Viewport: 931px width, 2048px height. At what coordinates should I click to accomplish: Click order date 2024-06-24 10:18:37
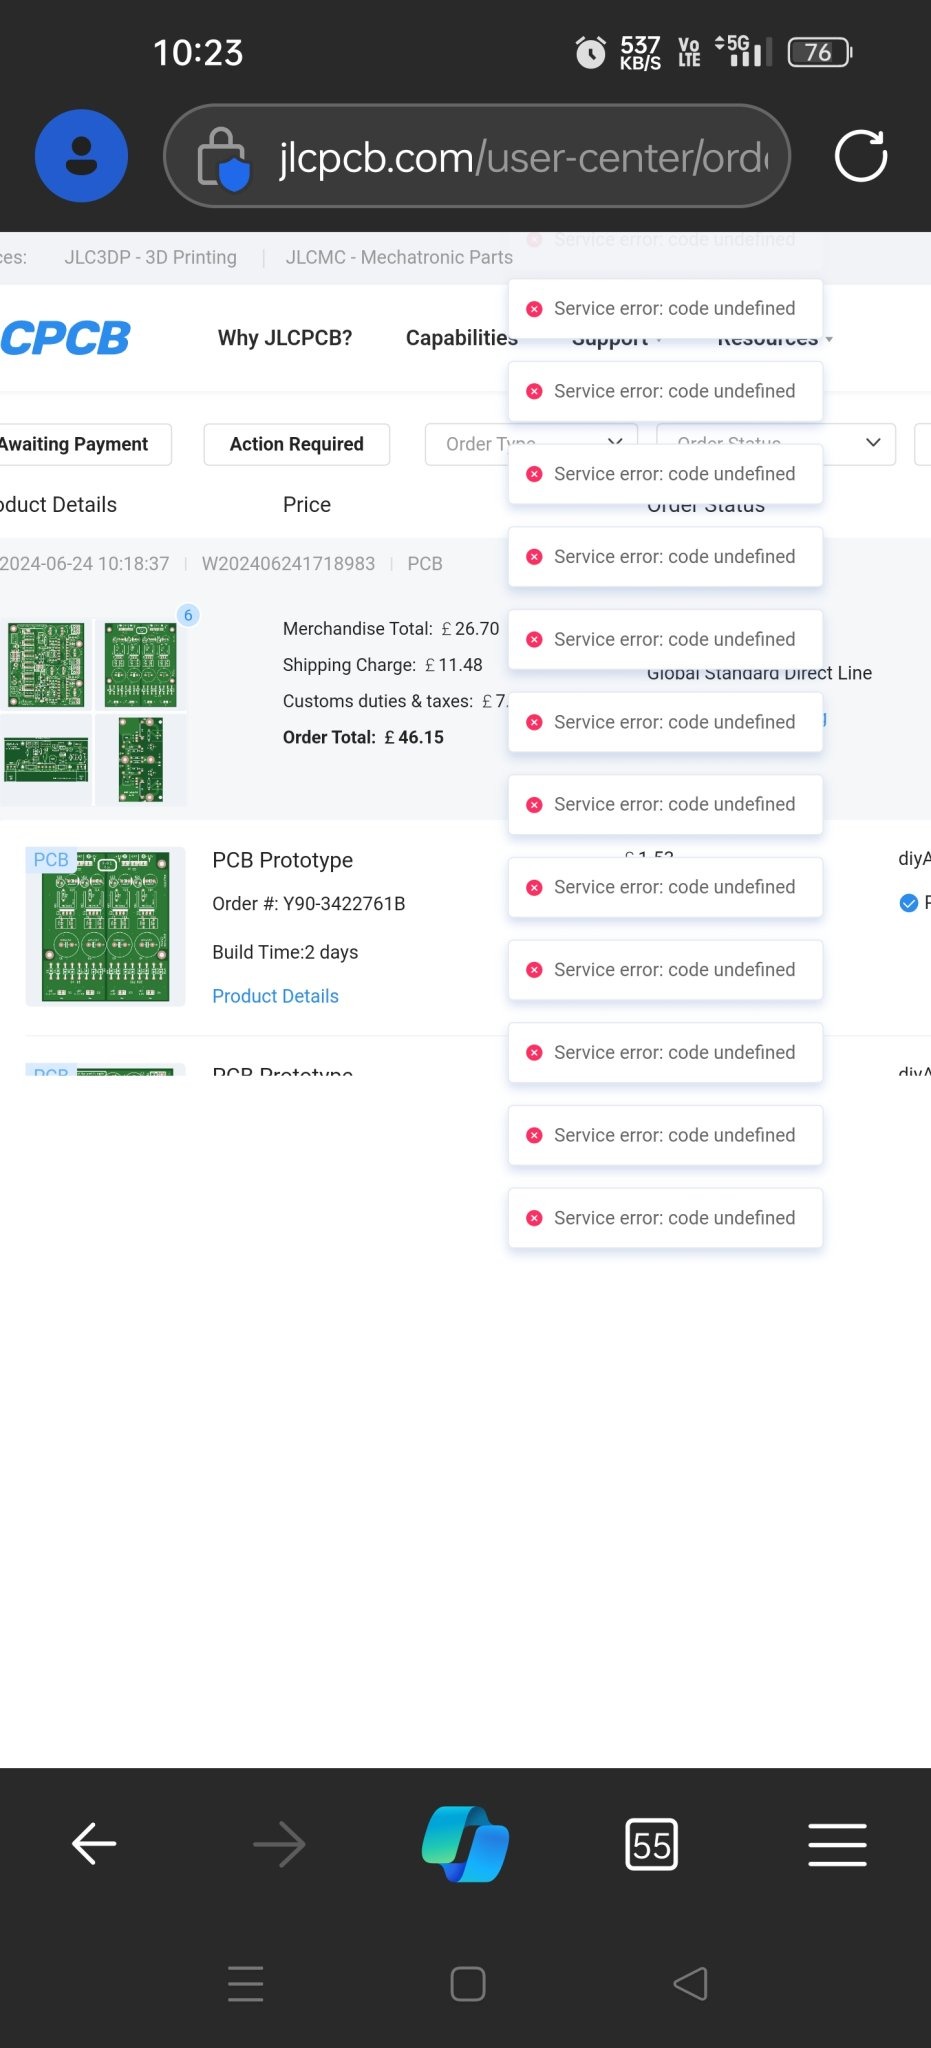point(85,564)
